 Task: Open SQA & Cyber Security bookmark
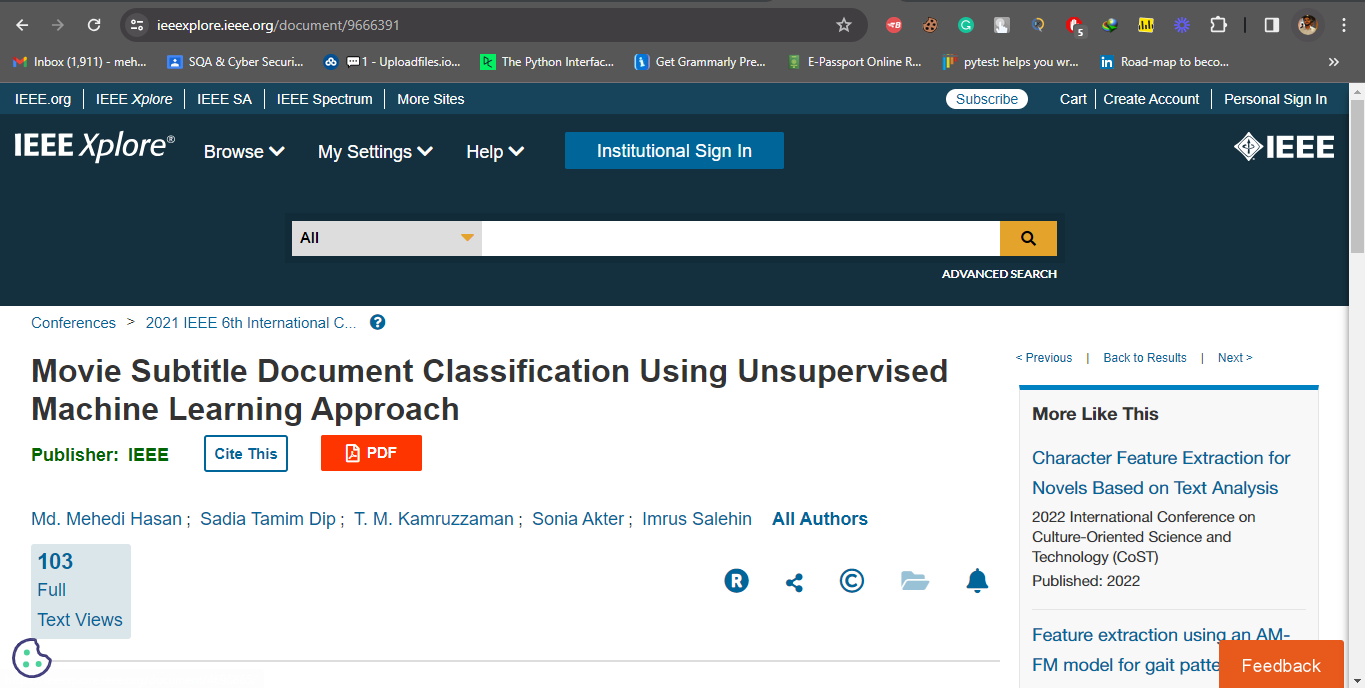point(235,62)
